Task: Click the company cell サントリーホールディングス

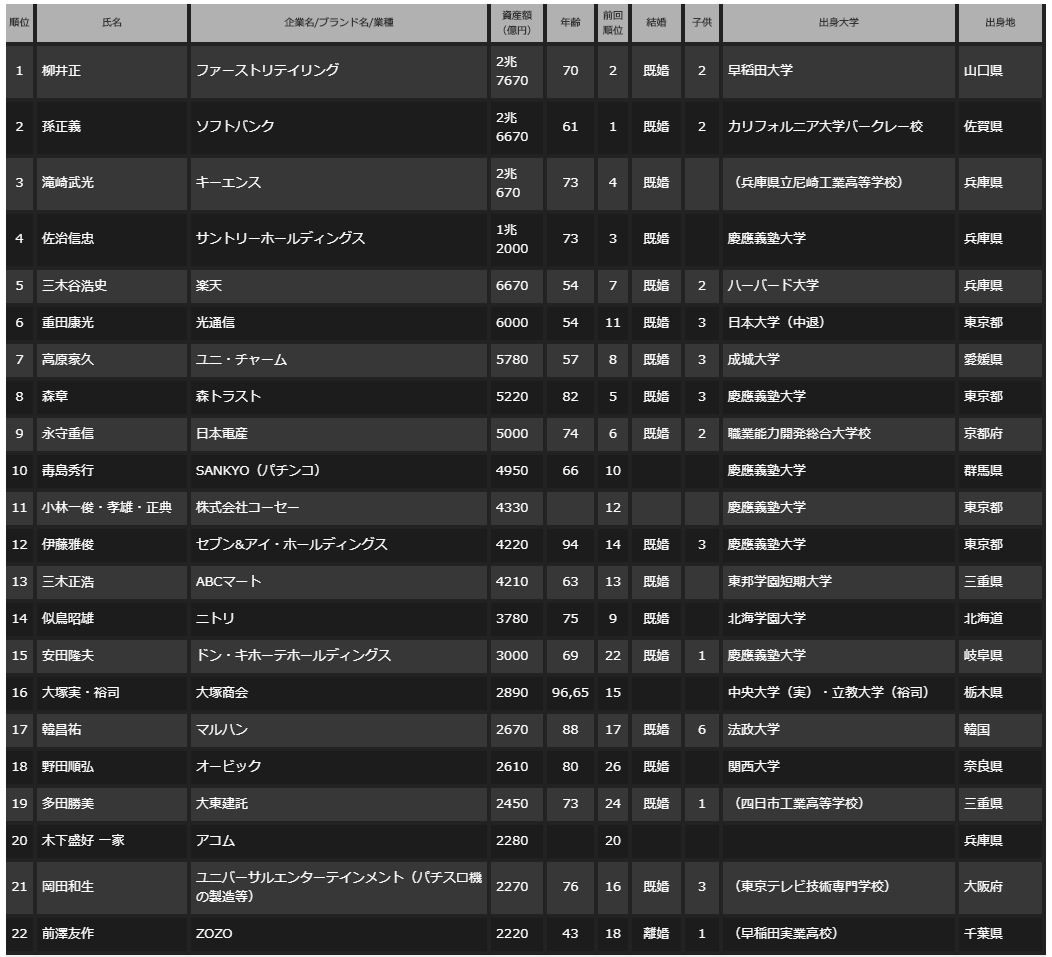Action: [x=339, y=238]
